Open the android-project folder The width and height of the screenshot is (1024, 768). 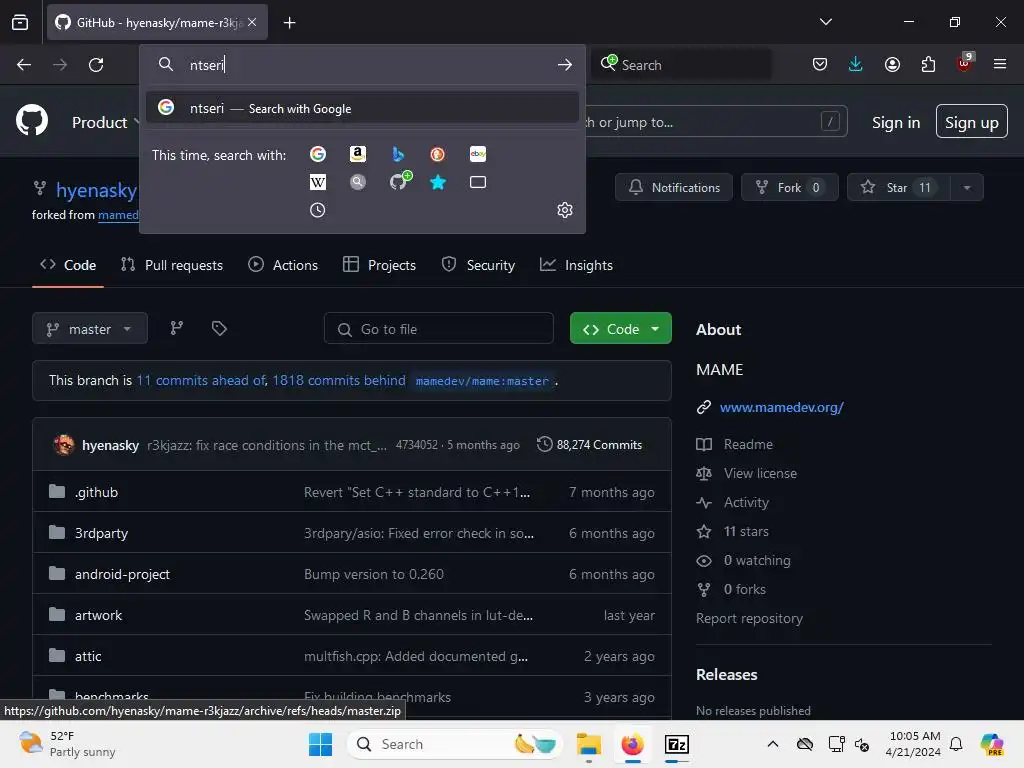(x=122, y=575)
